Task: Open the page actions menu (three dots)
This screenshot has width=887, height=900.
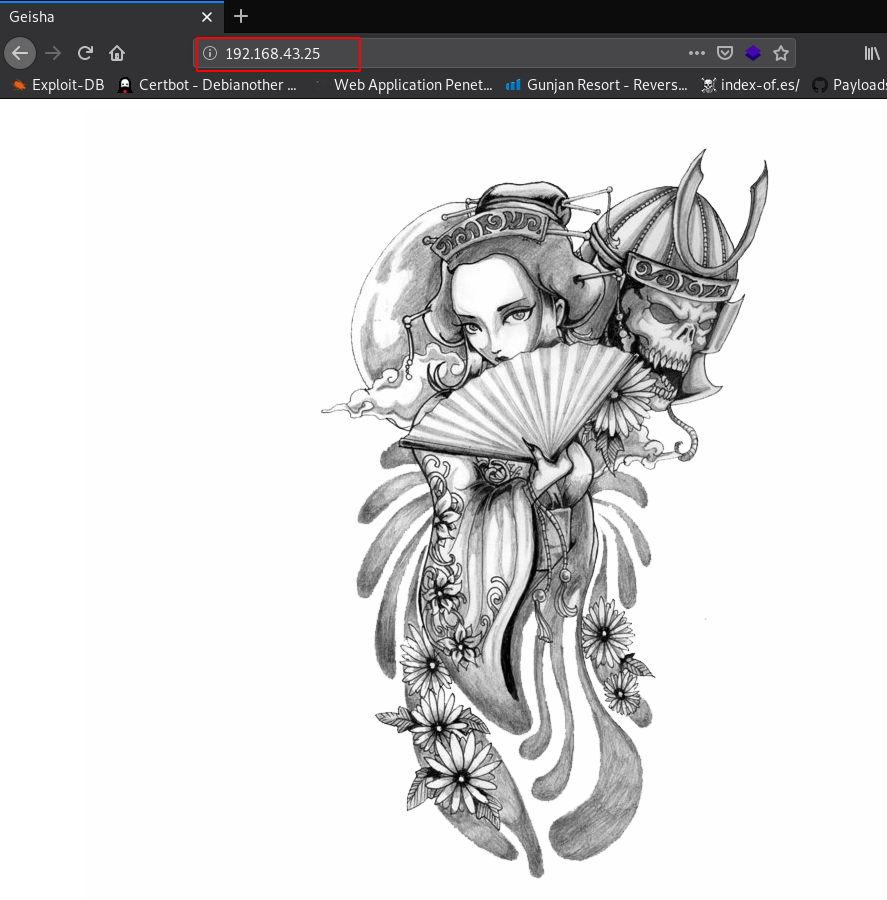Action: pyautogui.click(x=696, y=53)
